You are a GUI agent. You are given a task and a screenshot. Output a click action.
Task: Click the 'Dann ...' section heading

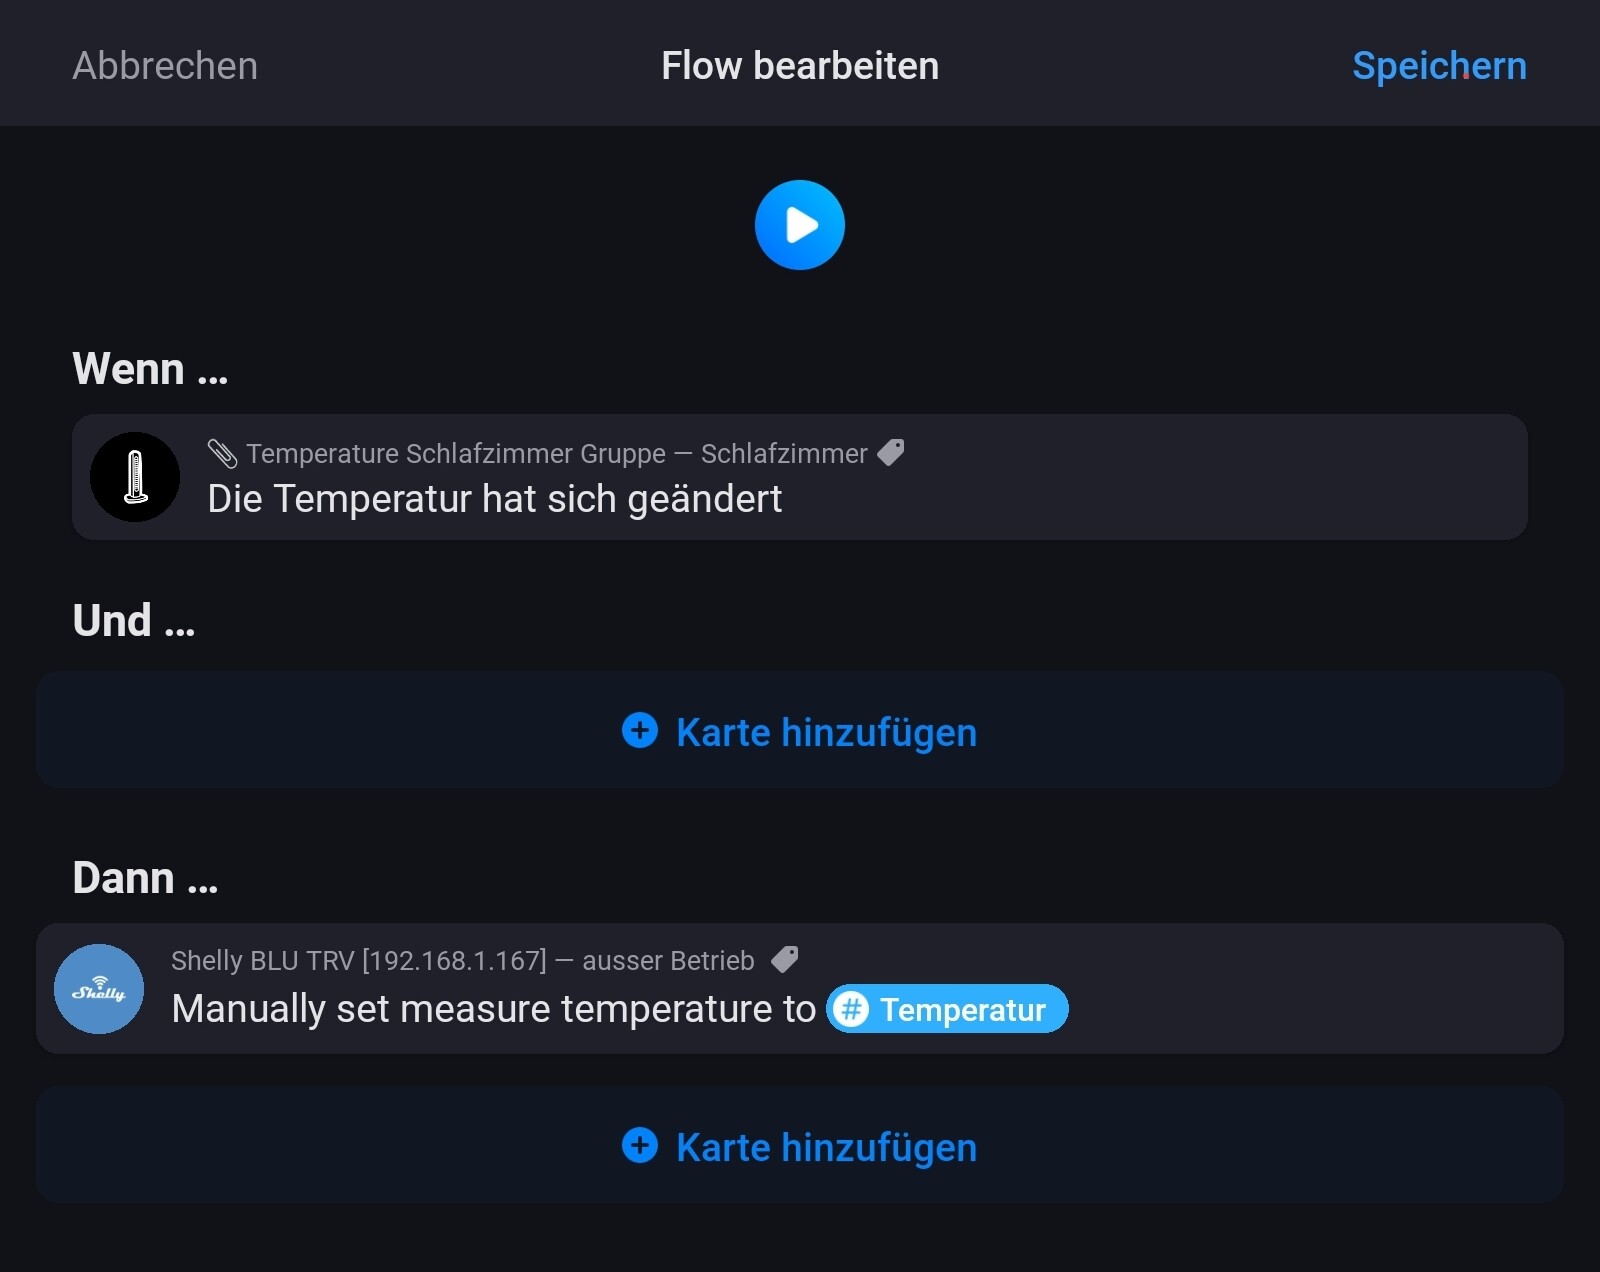145,878
